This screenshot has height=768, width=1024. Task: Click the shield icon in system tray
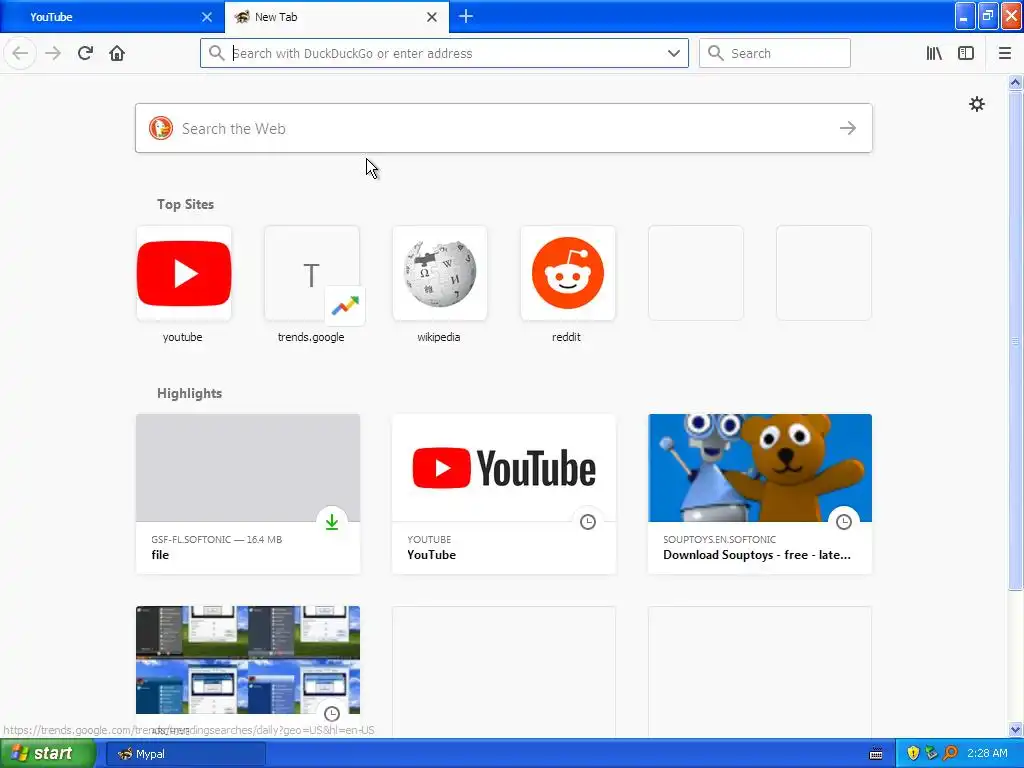913,754
